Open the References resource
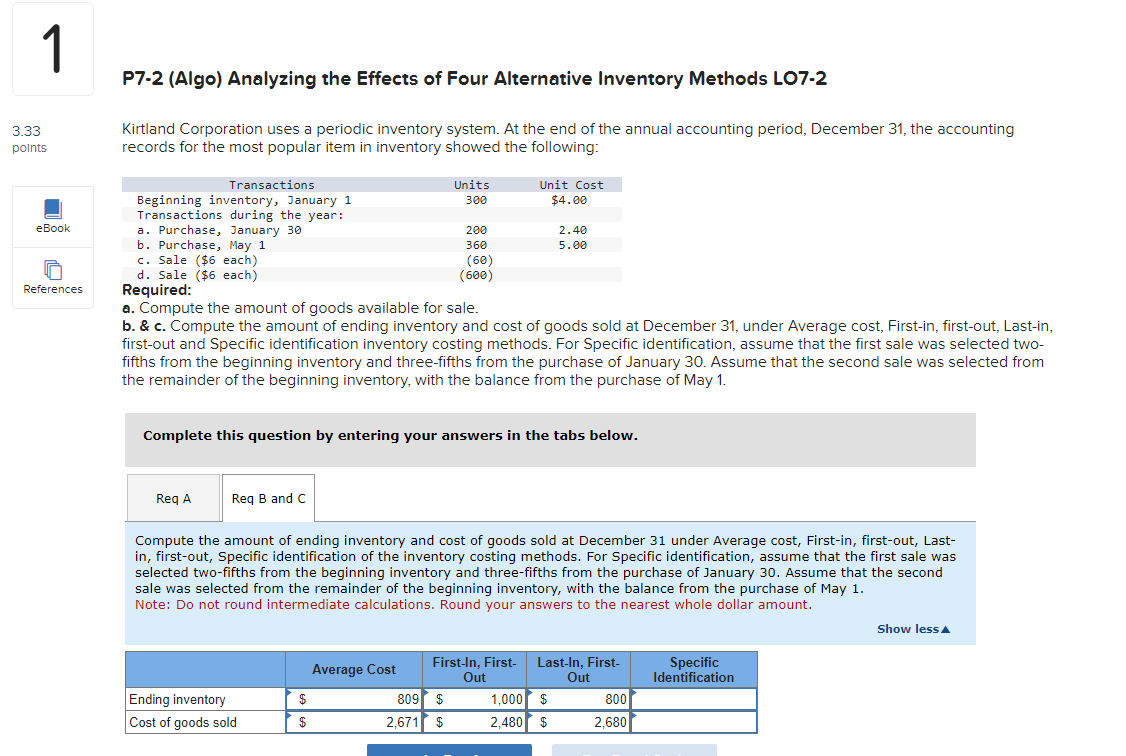Image resolution: width=1126 pixels, height=756 pixels. point(52,277)
